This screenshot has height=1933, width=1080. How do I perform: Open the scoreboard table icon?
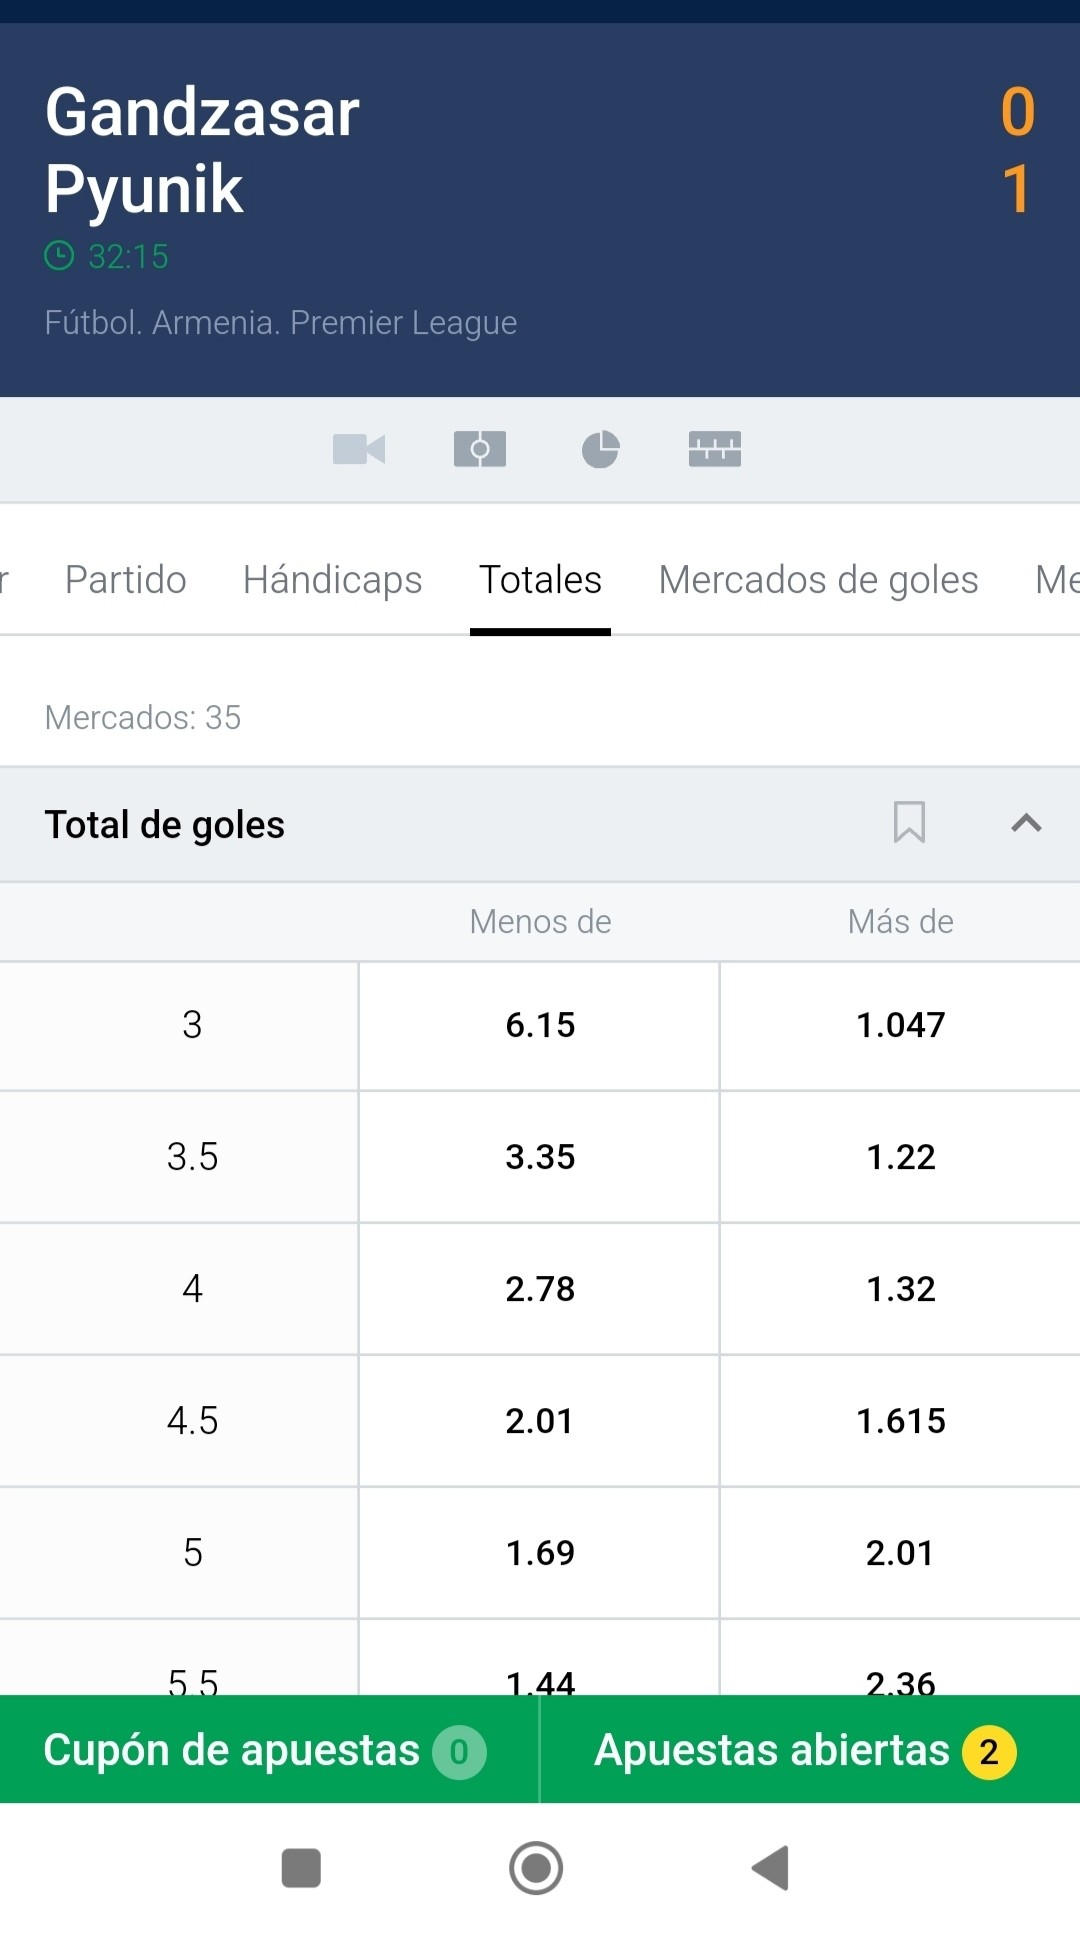tap(715, 449)
